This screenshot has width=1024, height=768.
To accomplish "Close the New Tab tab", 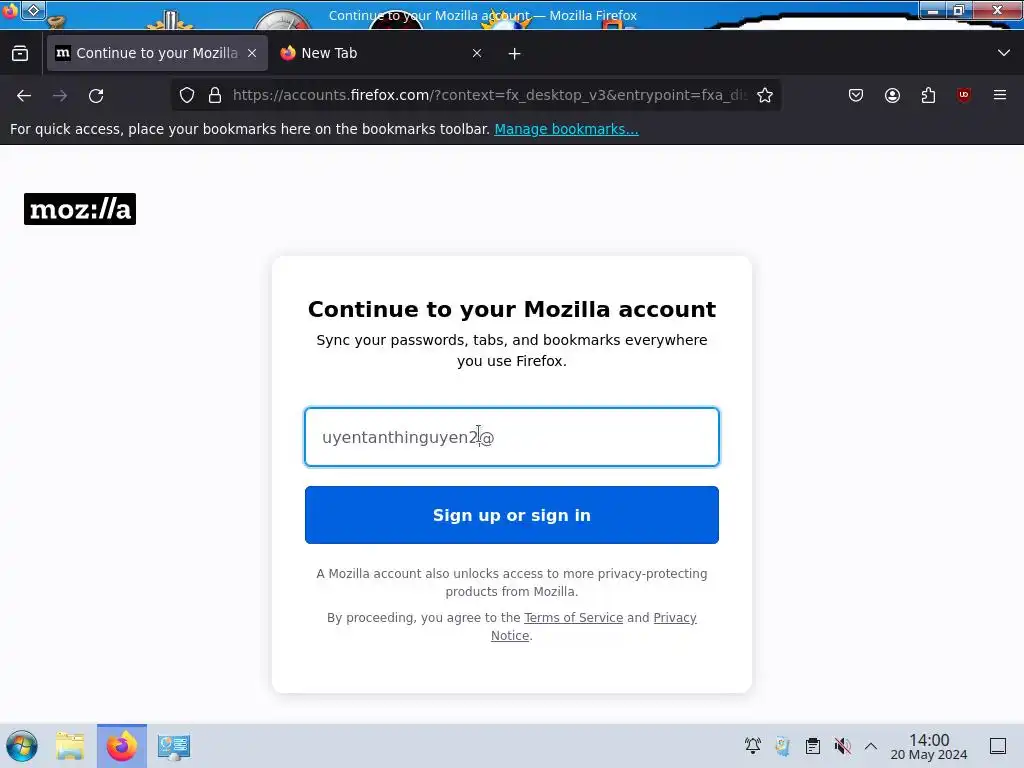I will [x=477, y=53].
